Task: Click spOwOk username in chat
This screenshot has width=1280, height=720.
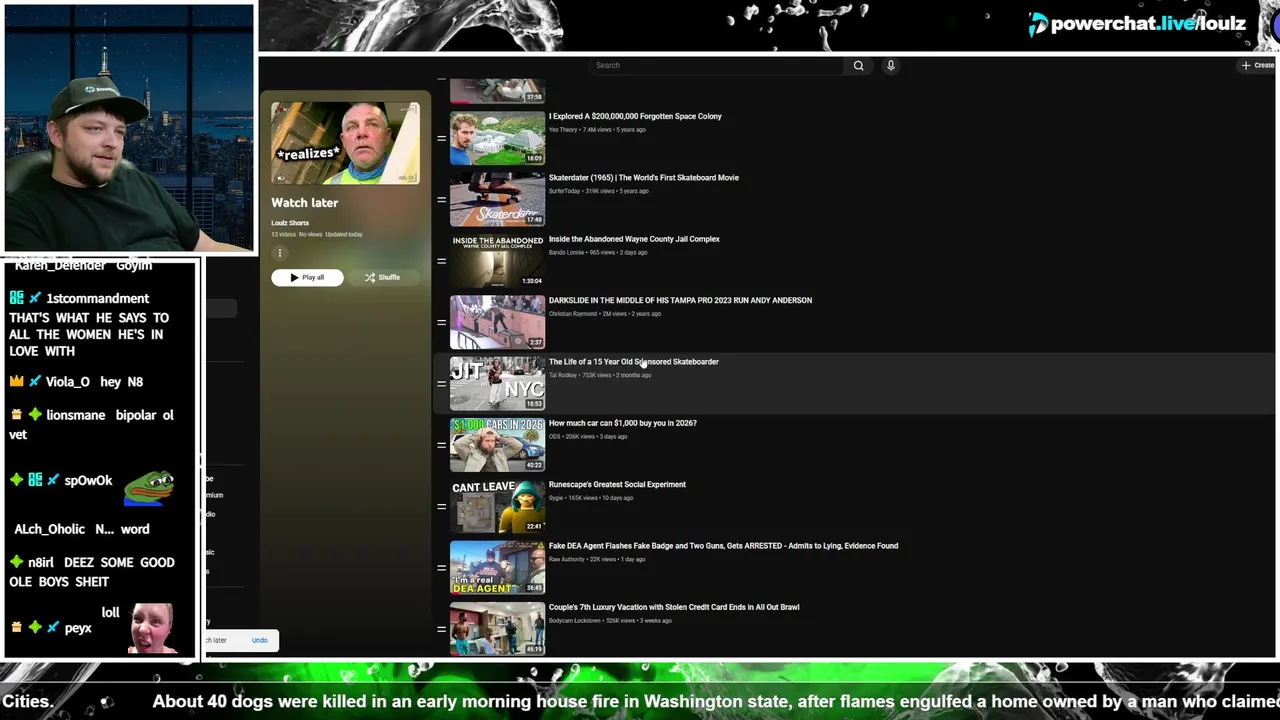Action: point(88,481)
